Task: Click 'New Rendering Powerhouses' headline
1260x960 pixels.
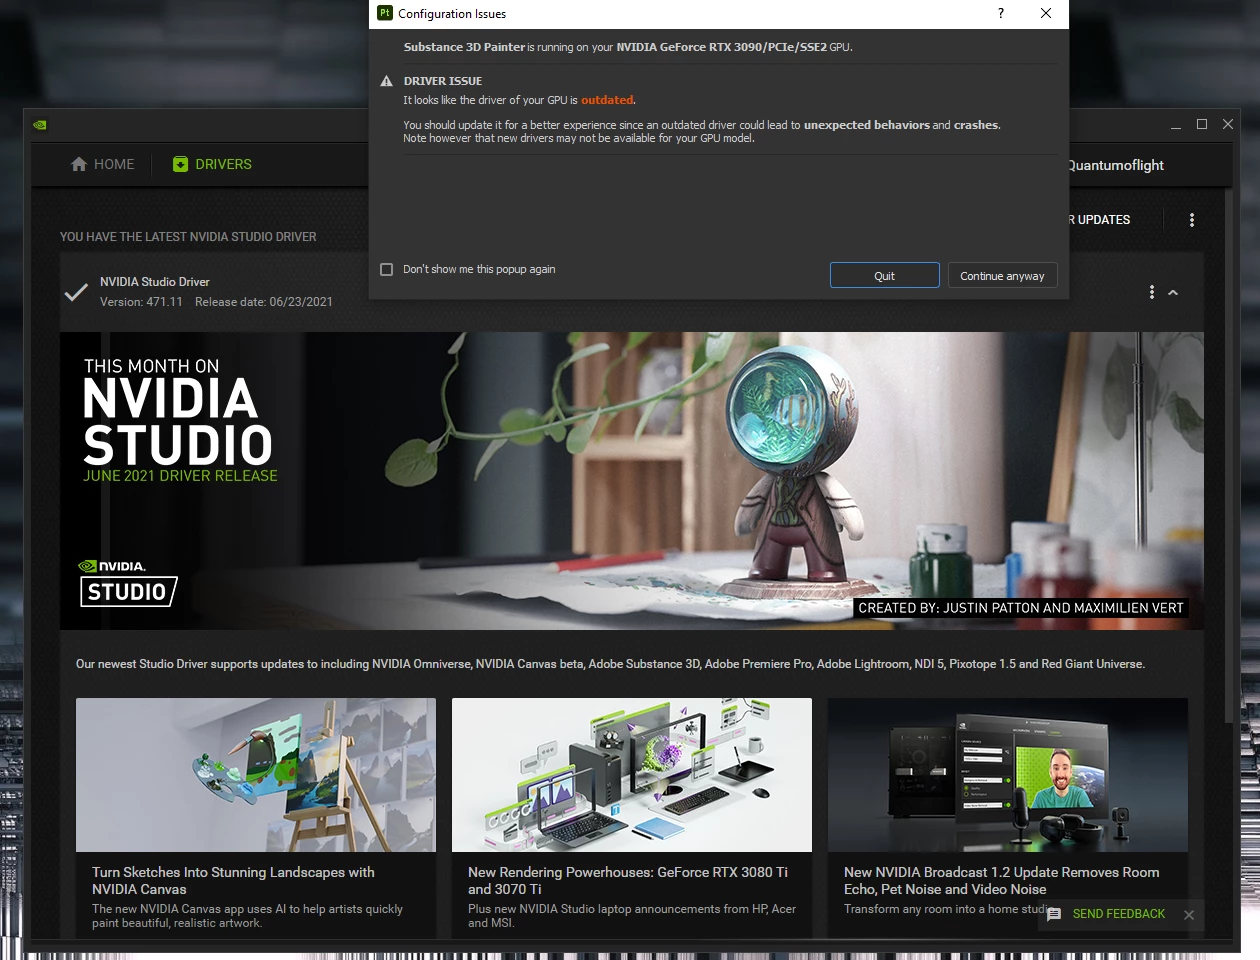Action: point(628,880)
